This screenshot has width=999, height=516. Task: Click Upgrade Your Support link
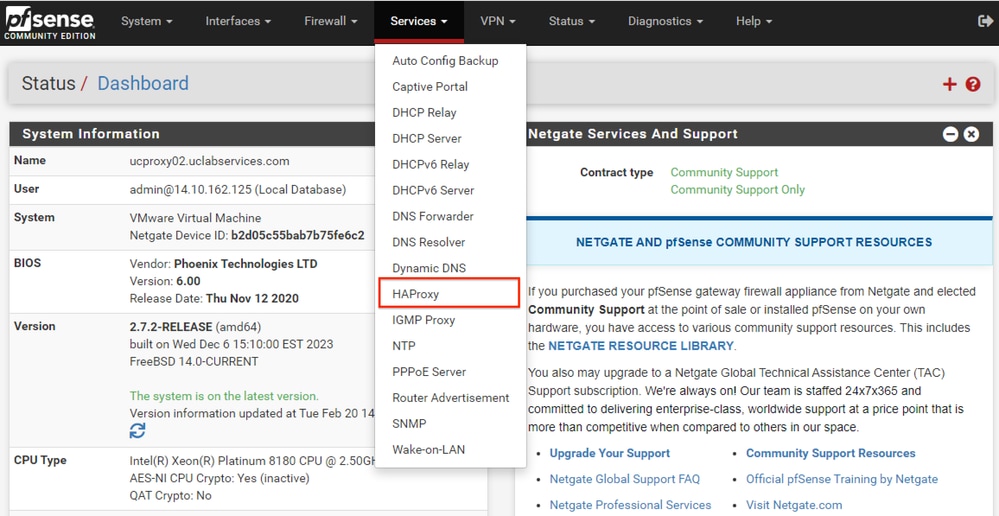(610, 454)
